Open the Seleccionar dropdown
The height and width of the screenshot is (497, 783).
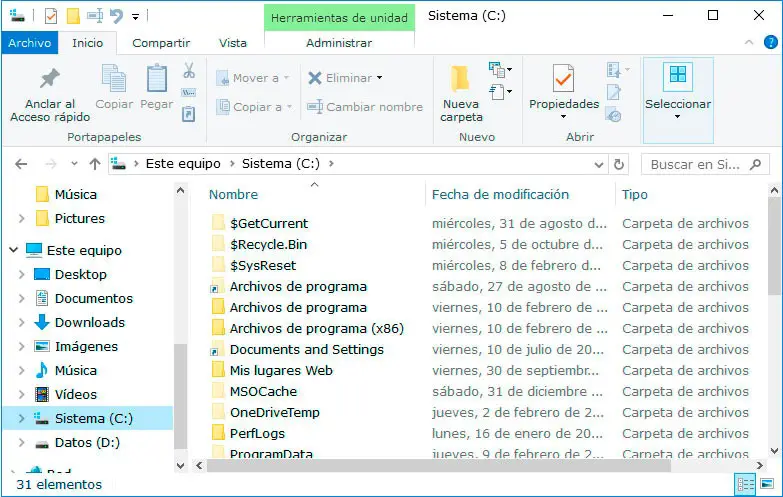[678, 100]
